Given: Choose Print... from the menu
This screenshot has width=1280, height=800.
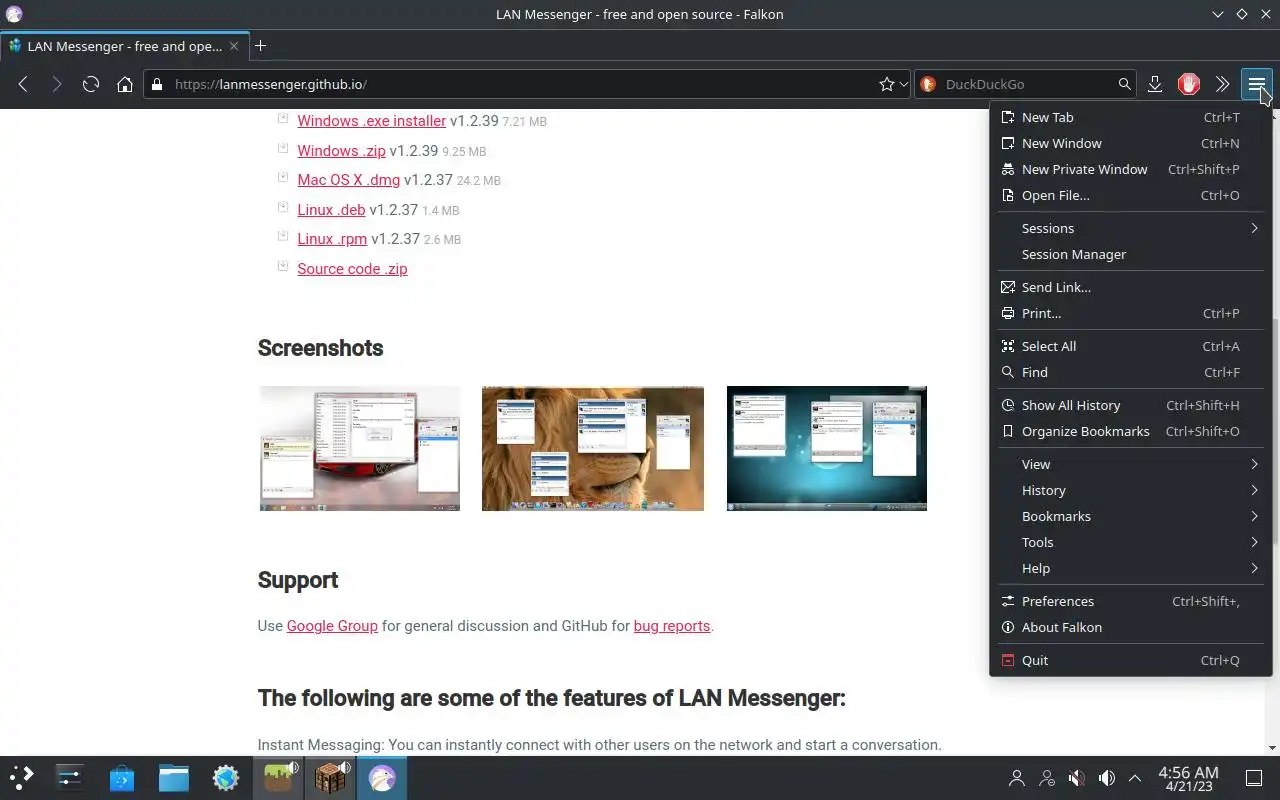Looking at the screenshot, I should tap(1130, 313).
